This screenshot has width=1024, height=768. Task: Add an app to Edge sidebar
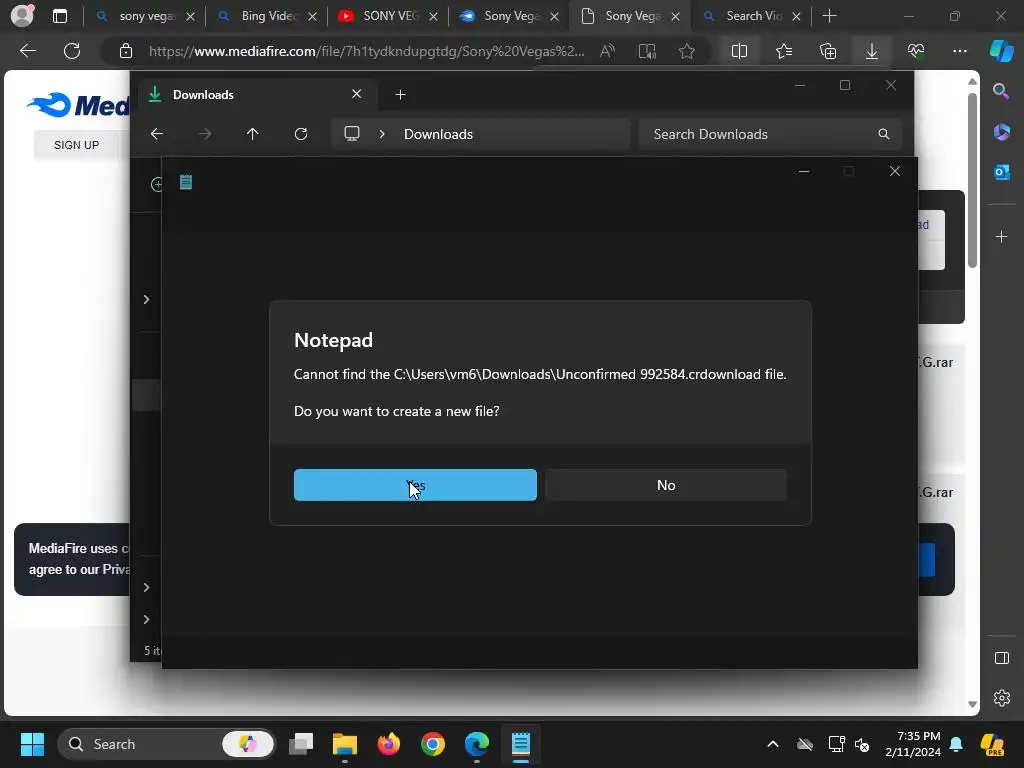(1001, 236)
